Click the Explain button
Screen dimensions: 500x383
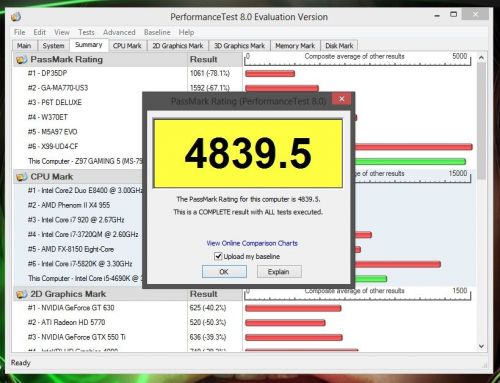click(x=279, y=272)
